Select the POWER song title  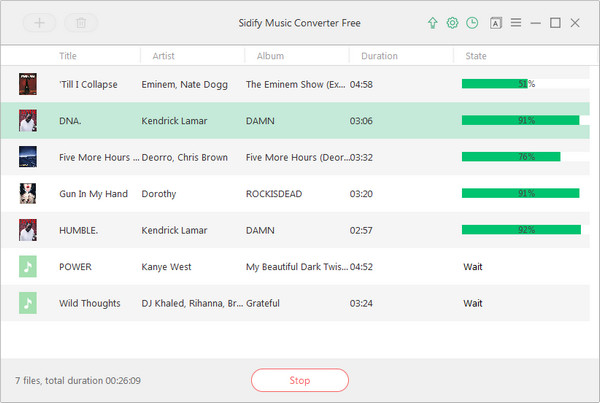pyautogui.click(x=75, y=267)
